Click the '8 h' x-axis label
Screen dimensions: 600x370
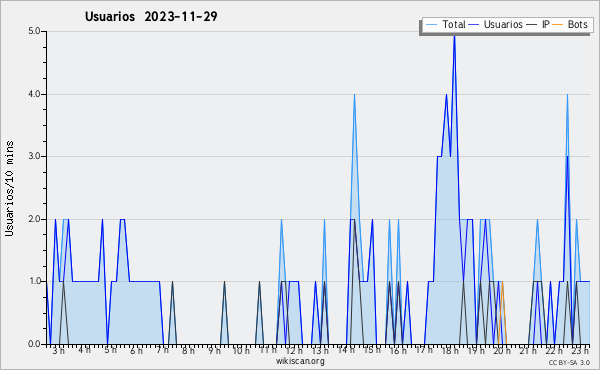[188, 350]
